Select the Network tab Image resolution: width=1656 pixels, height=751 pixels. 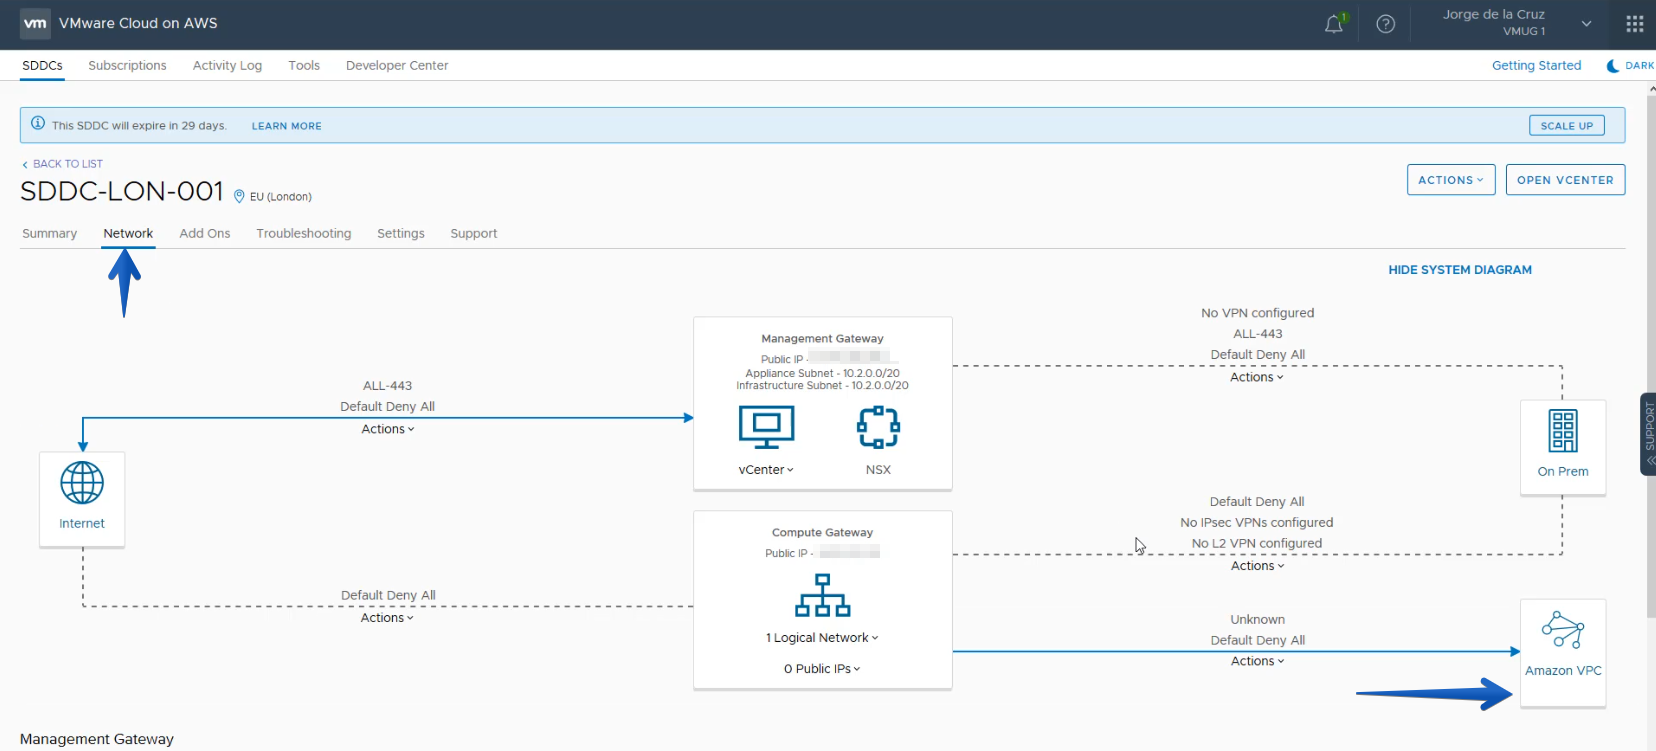(128, 233)
